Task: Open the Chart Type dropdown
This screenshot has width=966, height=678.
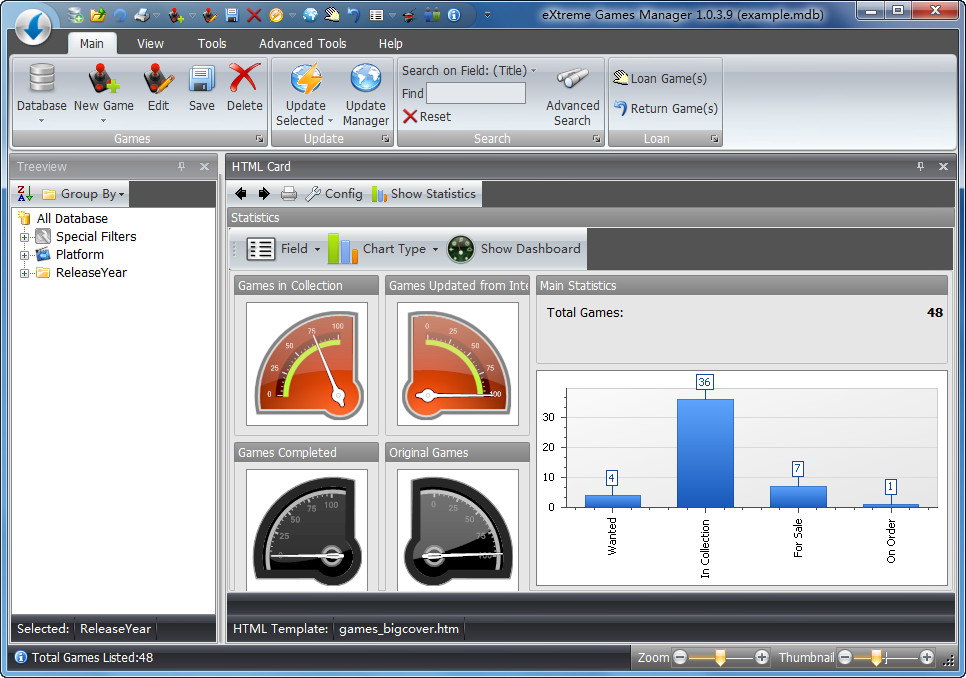Action: pos(383,249)
